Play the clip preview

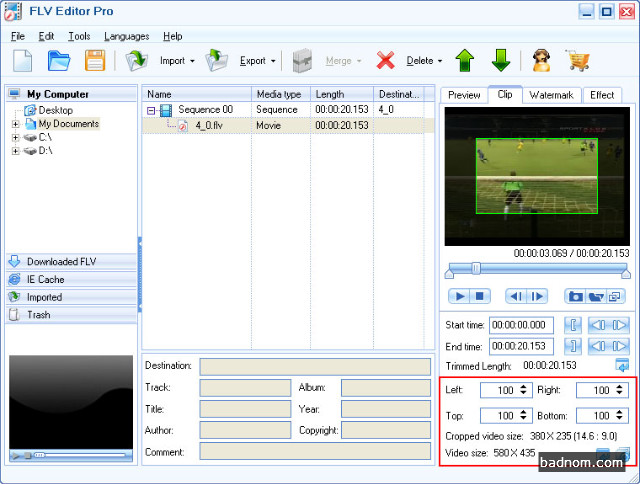pyautogui.click(x=460, y=296)
